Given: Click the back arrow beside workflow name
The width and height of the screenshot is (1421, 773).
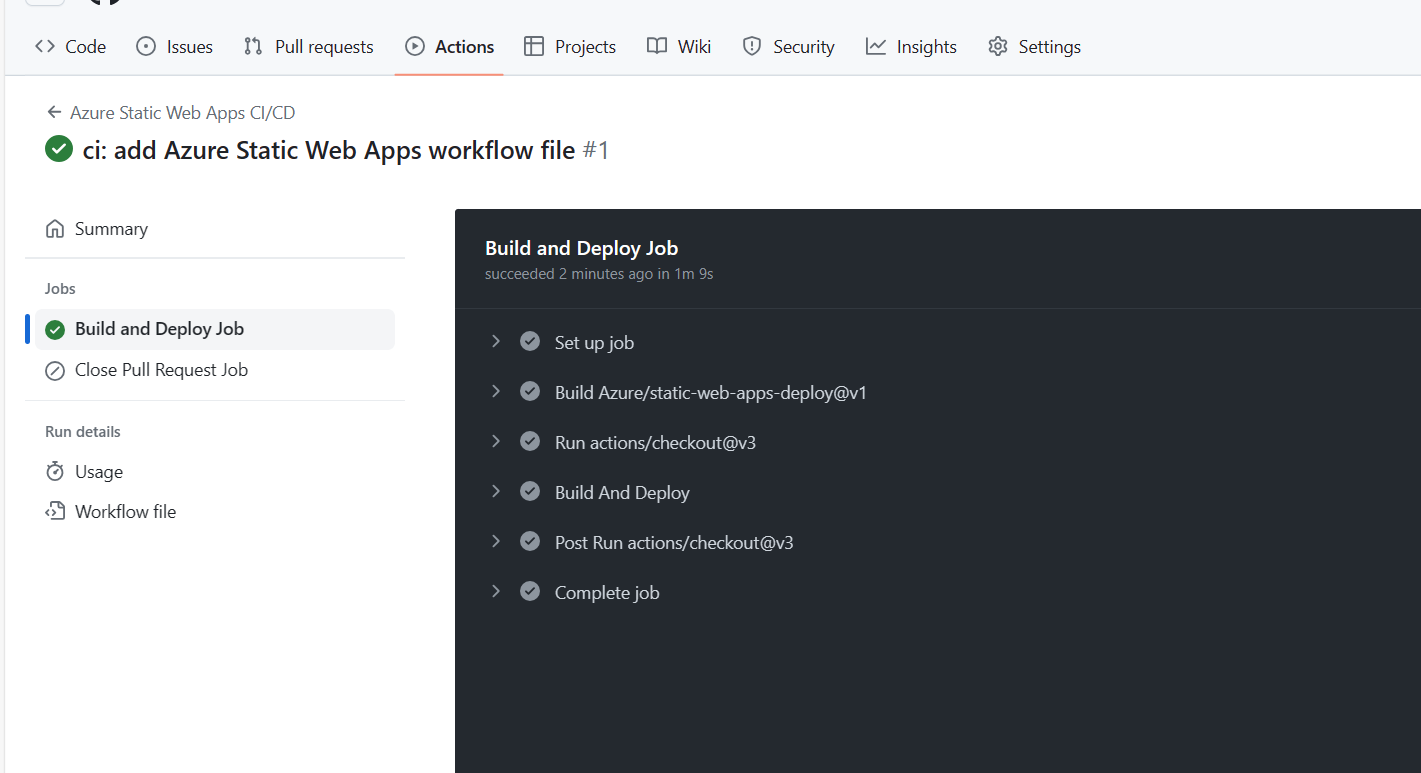Looking at the screenshot, I should (54, 113).
